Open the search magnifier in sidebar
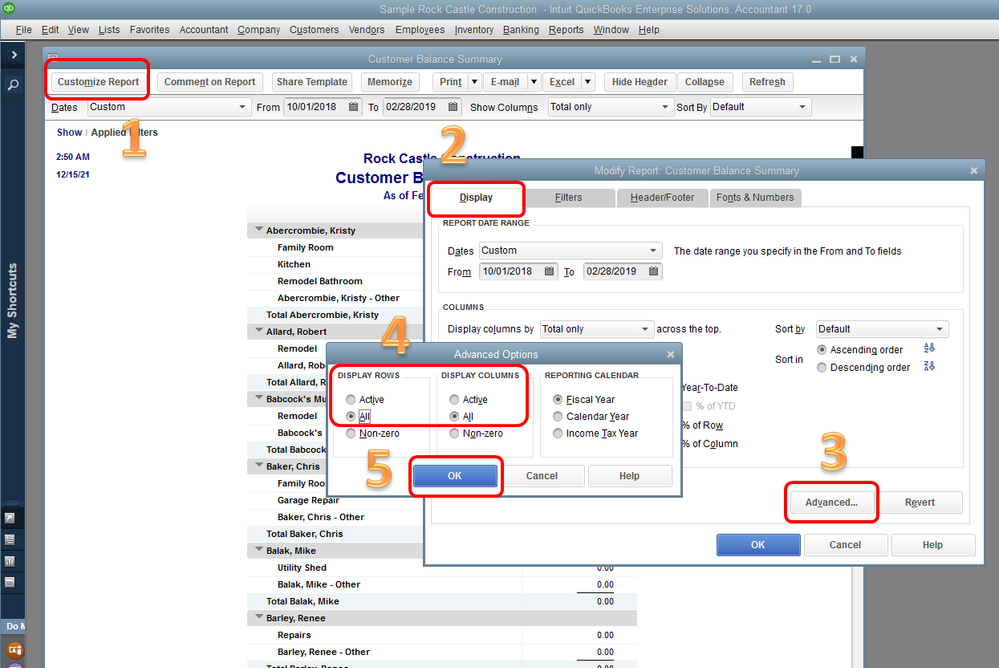Screen dimensions: 999x668 tap(13, 85)
